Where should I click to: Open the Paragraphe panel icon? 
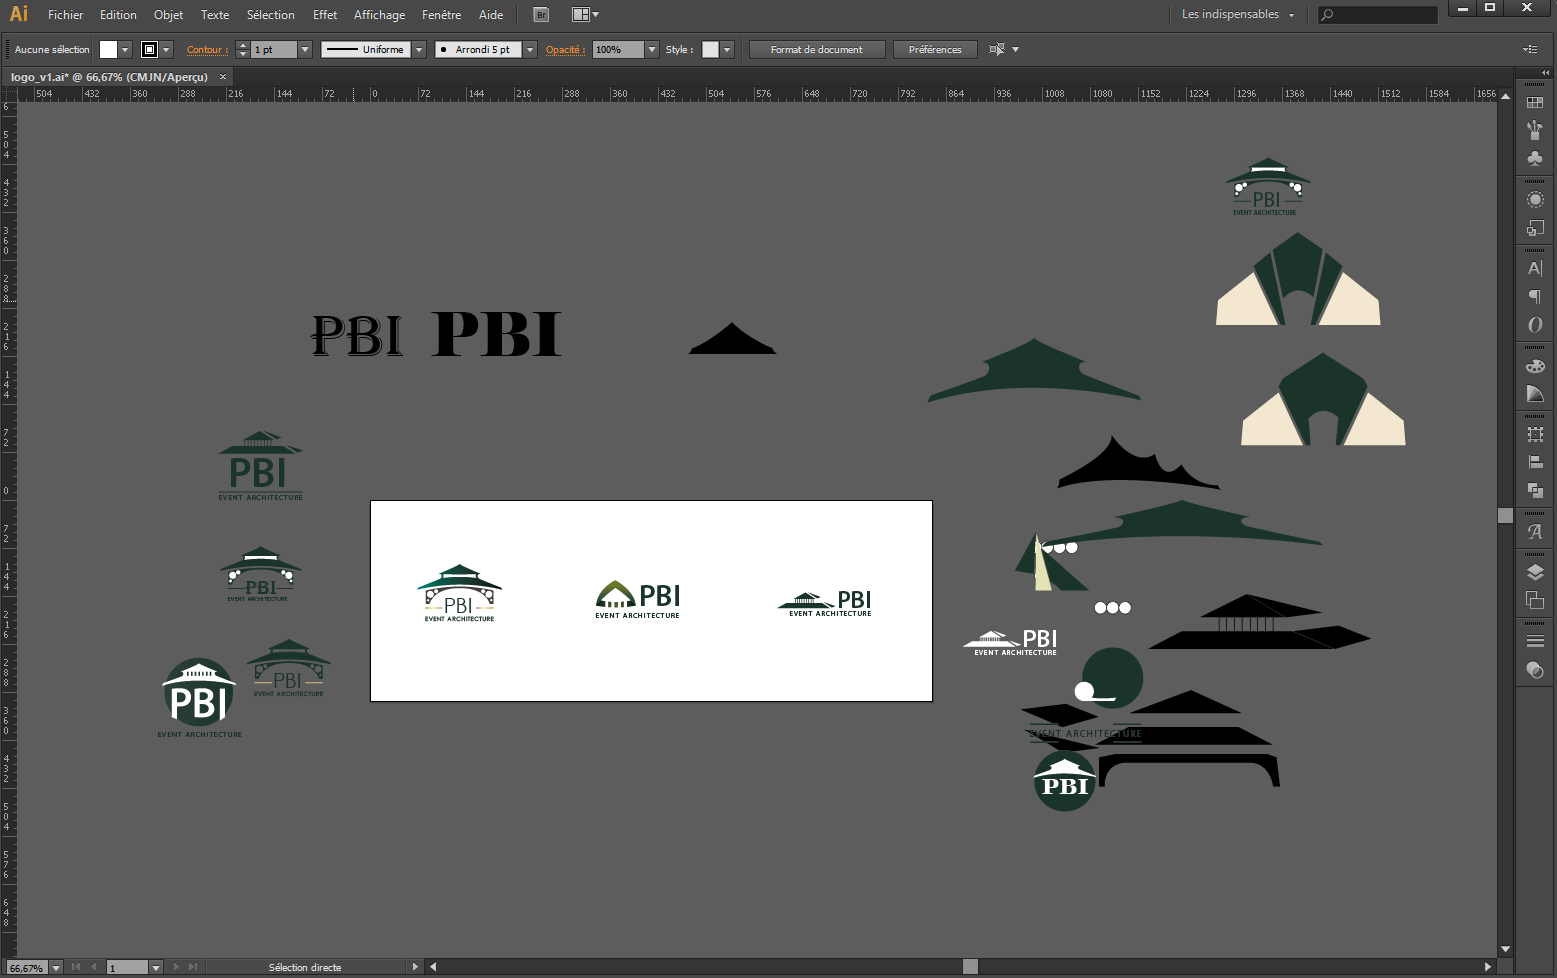pos(1536,296)
